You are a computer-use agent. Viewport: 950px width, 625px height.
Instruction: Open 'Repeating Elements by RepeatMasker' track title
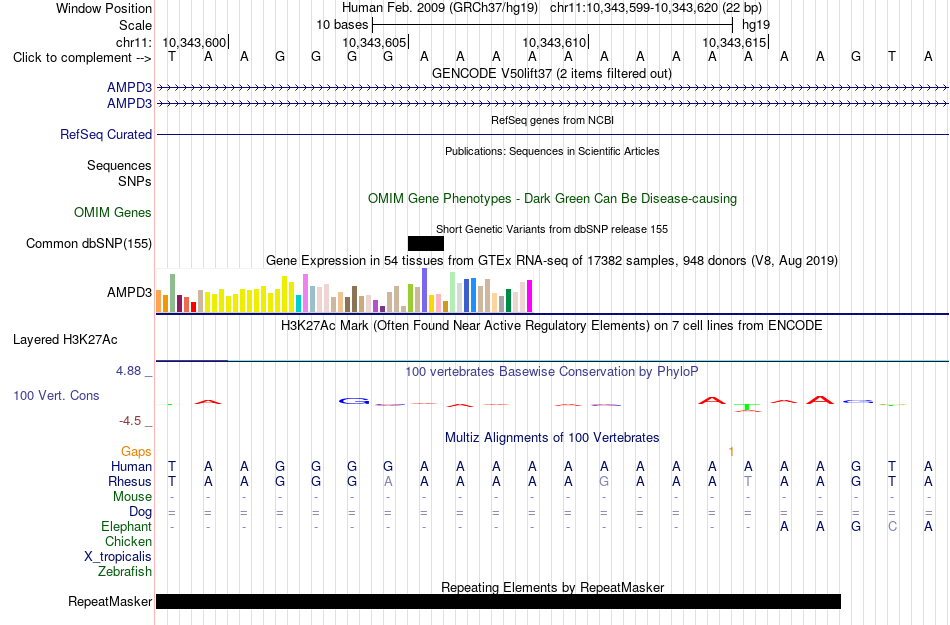coord(552,587)
